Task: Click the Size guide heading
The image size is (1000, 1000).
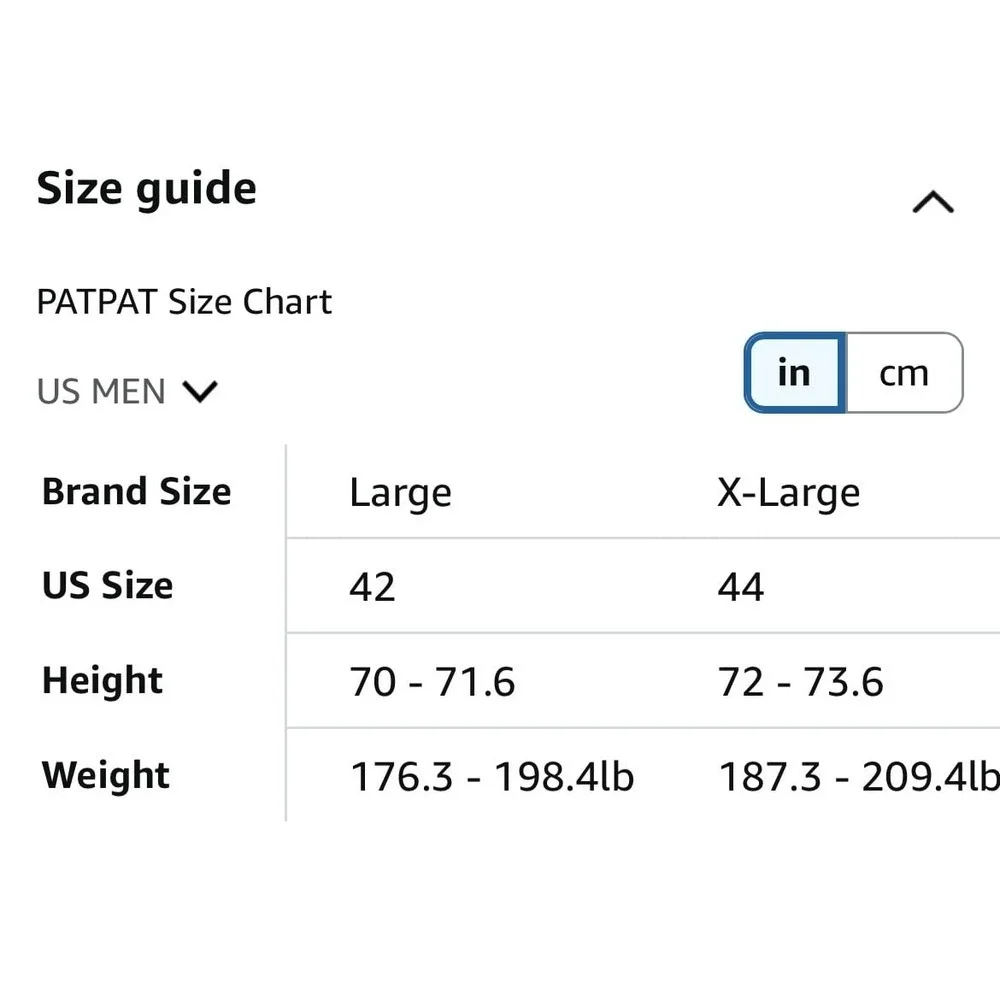Action: (x=147, y=188)
